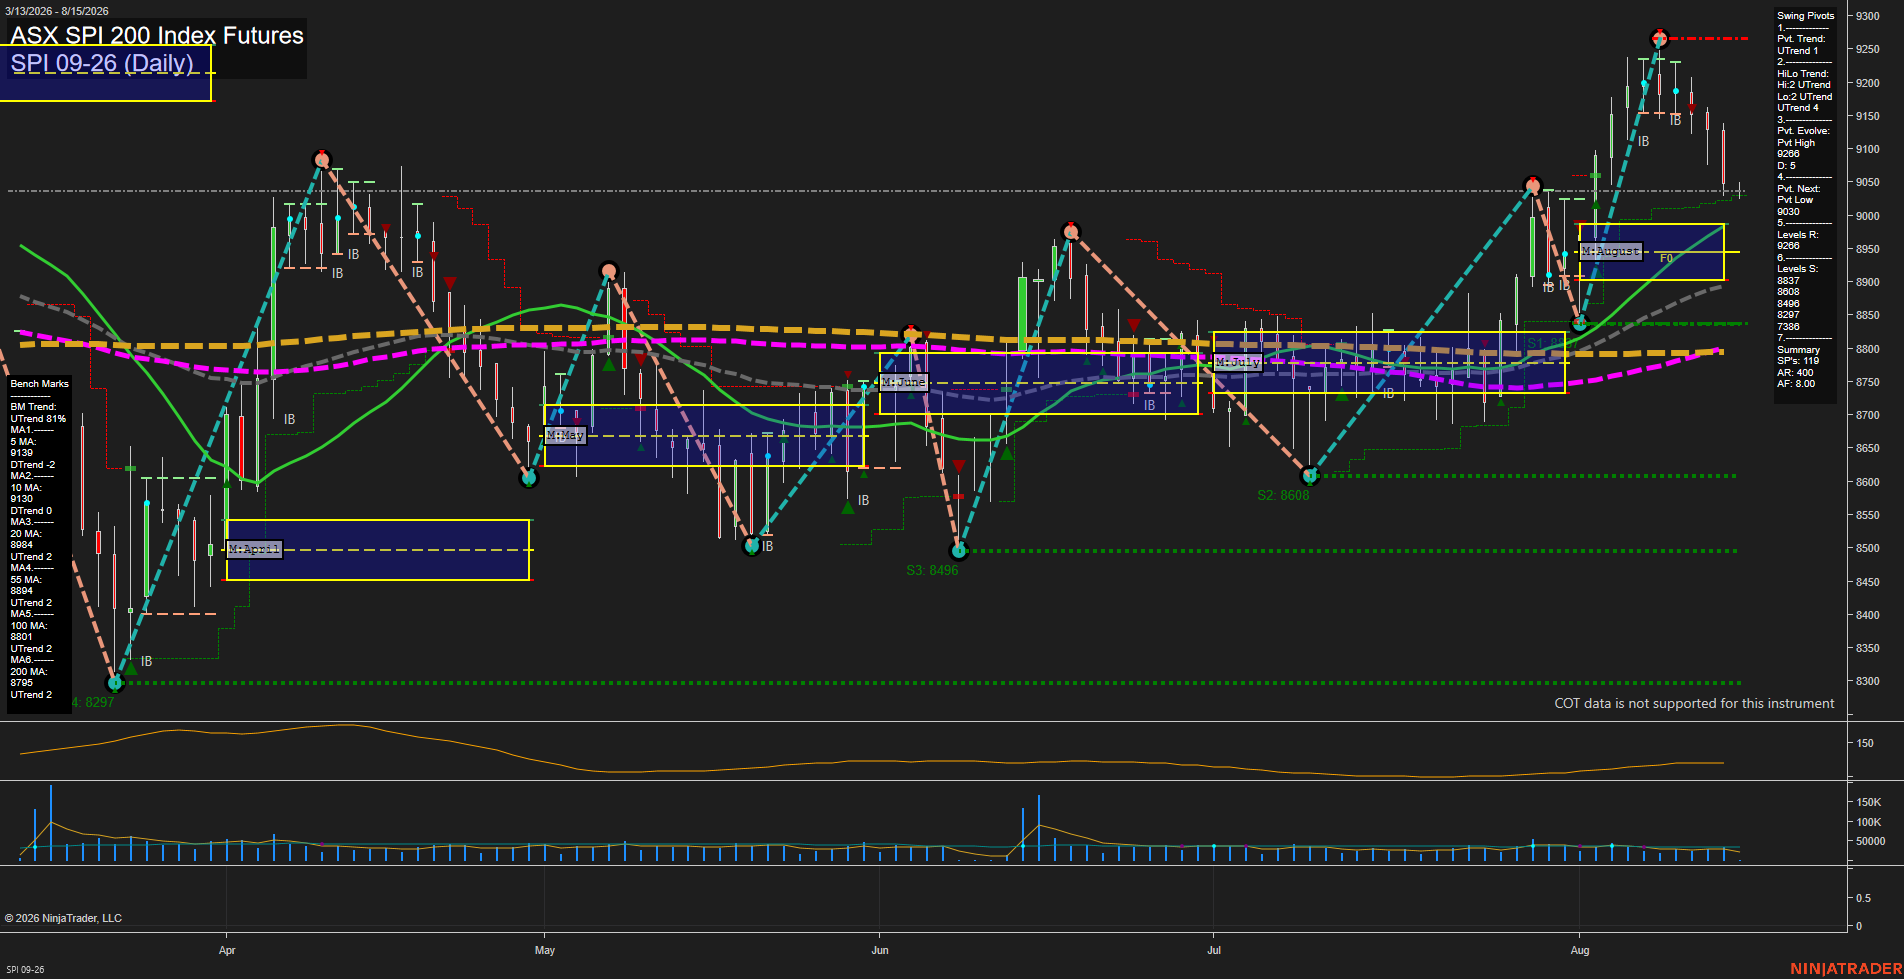Click the 10 MA: value 9130

[x=22, y=499]
